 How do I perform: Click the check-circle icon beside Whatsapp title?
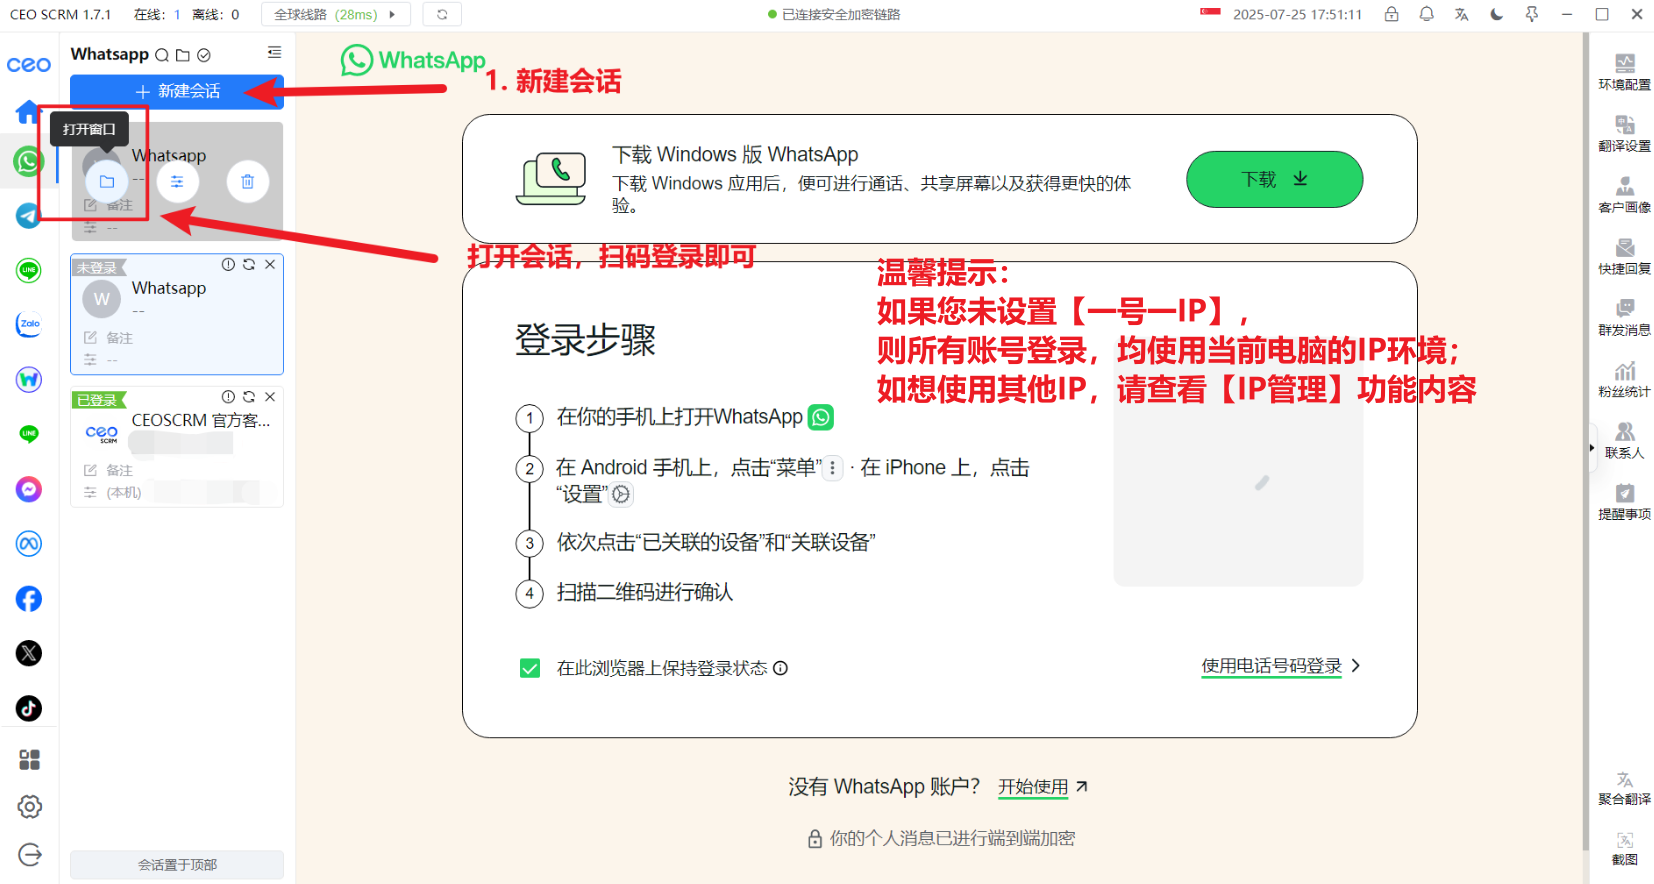204,55
